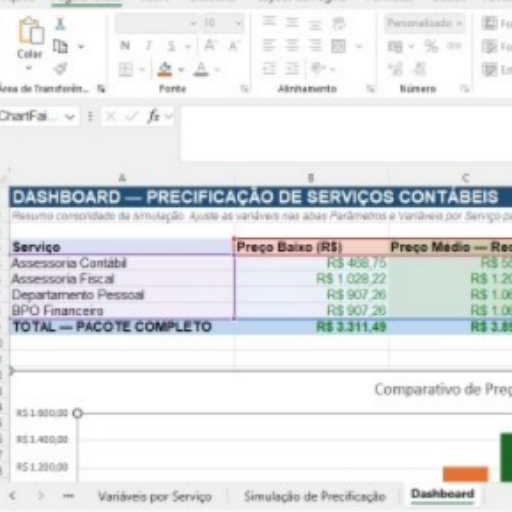Toggle the wrap text icon

click(x=339, y=23)
